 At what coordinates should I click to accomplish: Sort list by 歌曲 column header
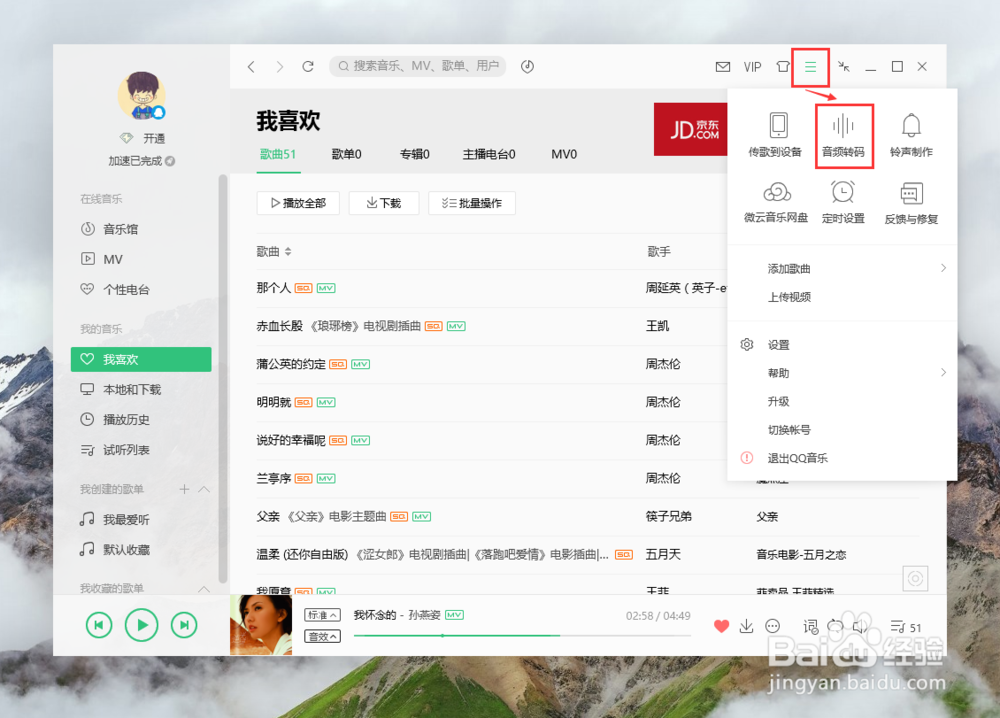(x=274, y=252)
